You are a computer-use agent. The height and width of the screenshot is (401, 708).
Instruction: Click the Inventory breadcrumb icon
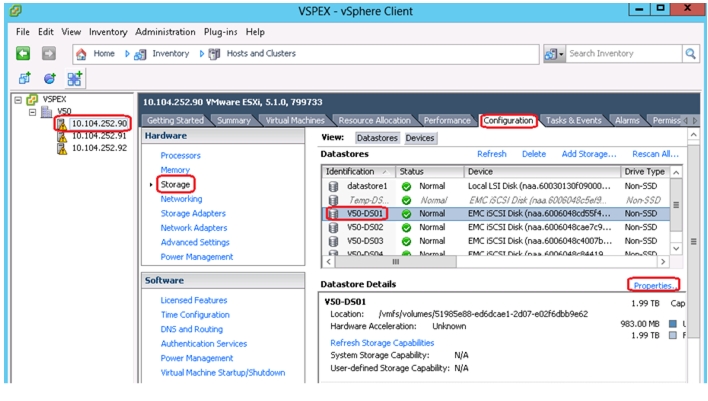click(x=140, y=54)
